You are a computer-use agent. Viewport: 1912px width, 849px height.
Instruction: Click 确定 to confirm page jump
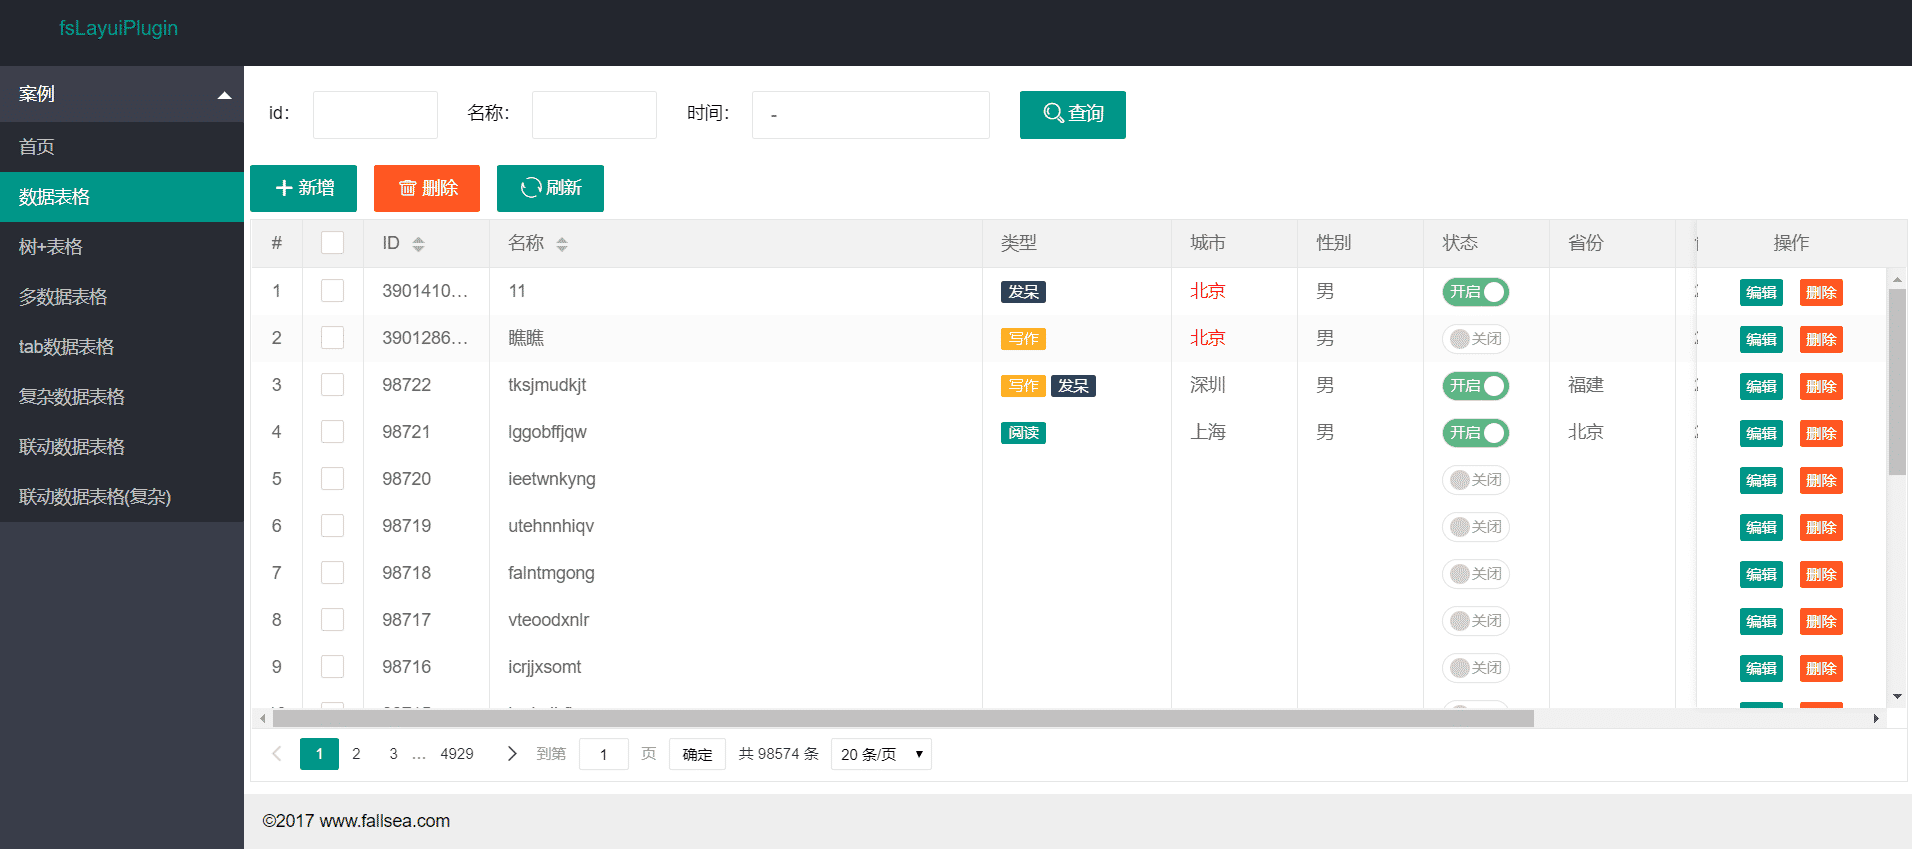(697, 754)
